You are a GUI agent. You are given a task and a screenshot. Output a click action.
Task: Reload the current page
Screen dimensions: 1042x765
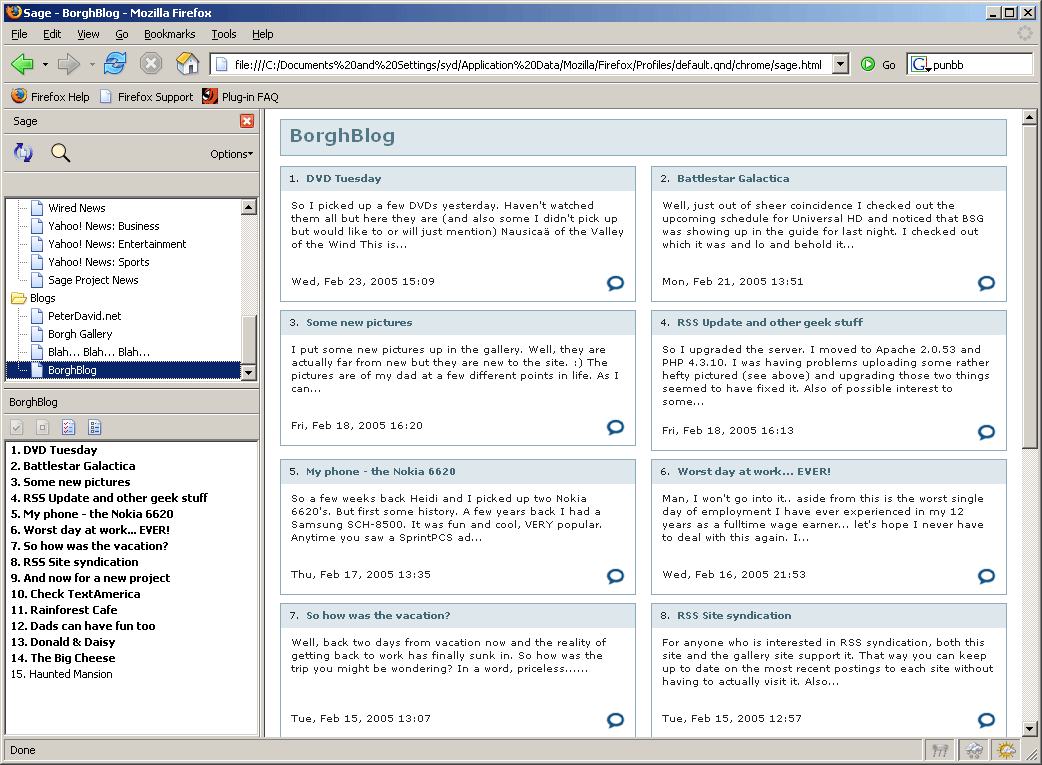(115, 64)
